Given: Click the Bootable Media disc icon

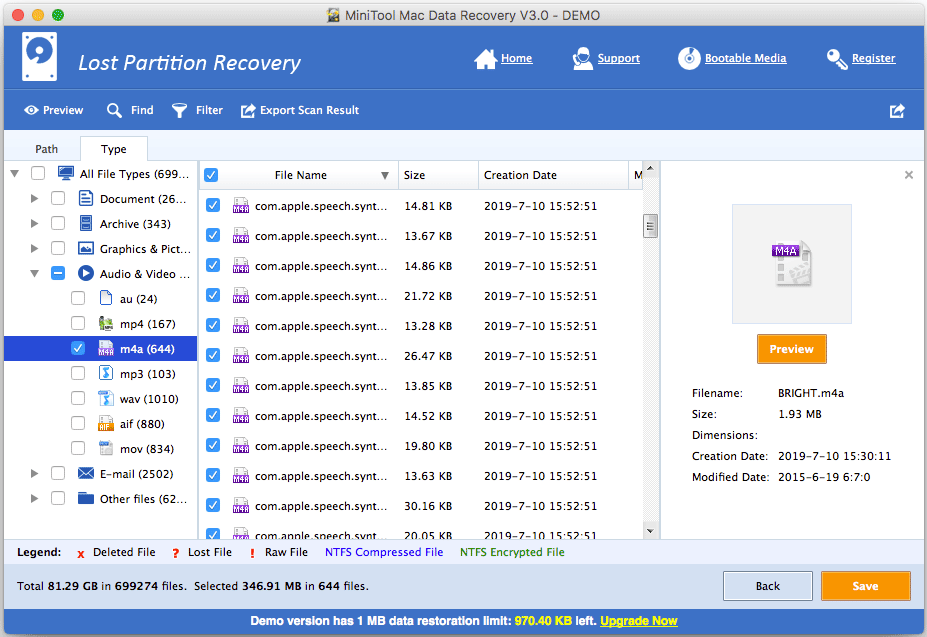Looking at the screenshot, I should 689,59.
